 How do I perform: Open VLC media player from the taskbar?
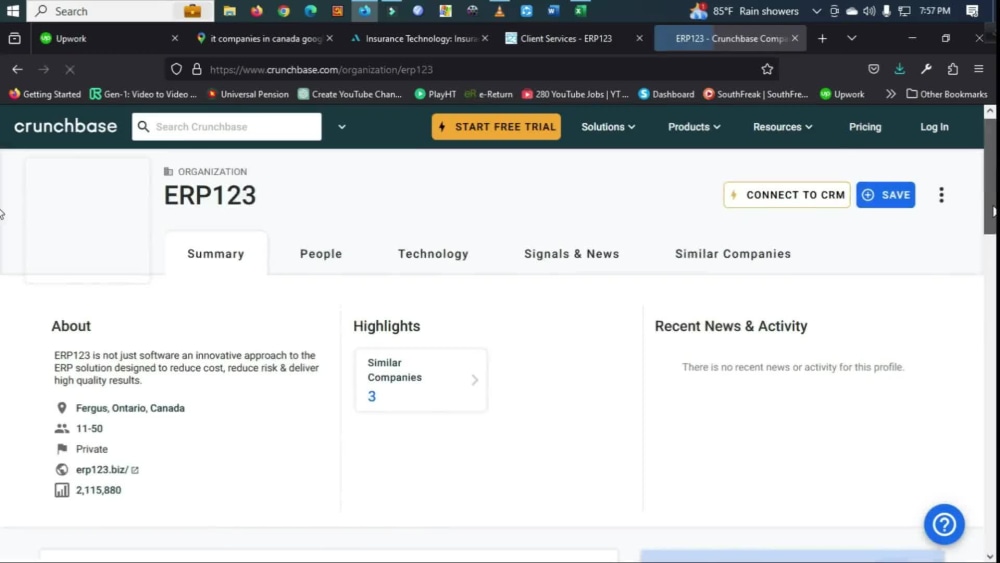pyautogui.click(x=499, y=11)
